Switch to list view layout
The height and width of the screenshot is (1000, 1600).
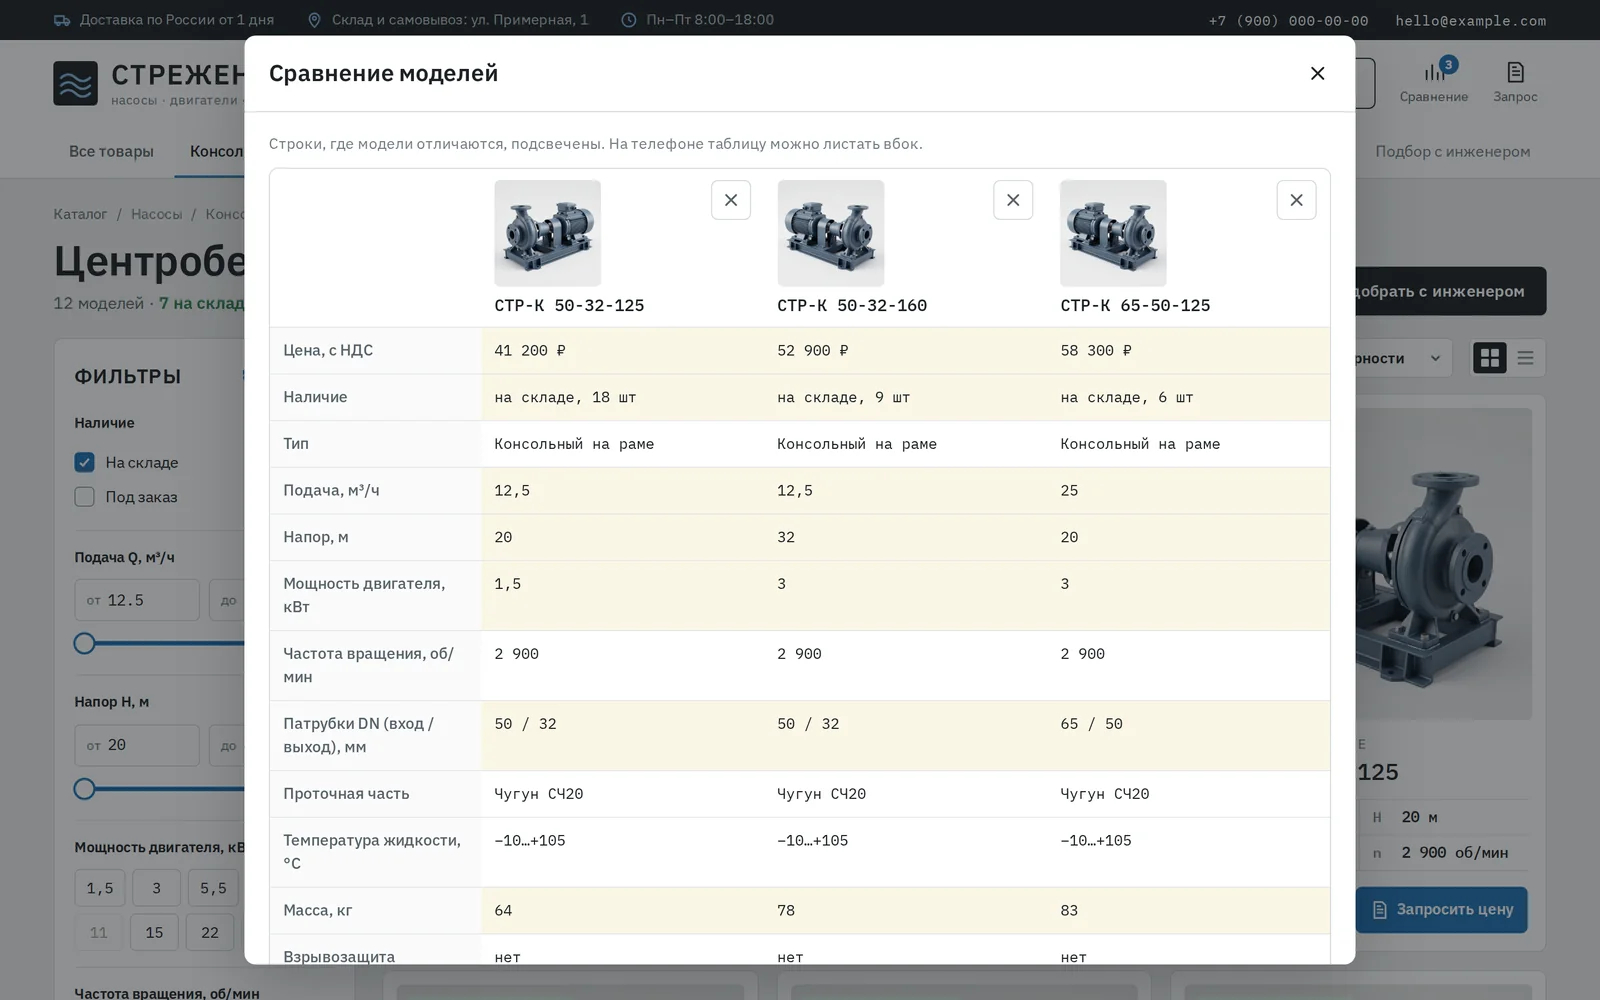click(x=1525, y=358)
